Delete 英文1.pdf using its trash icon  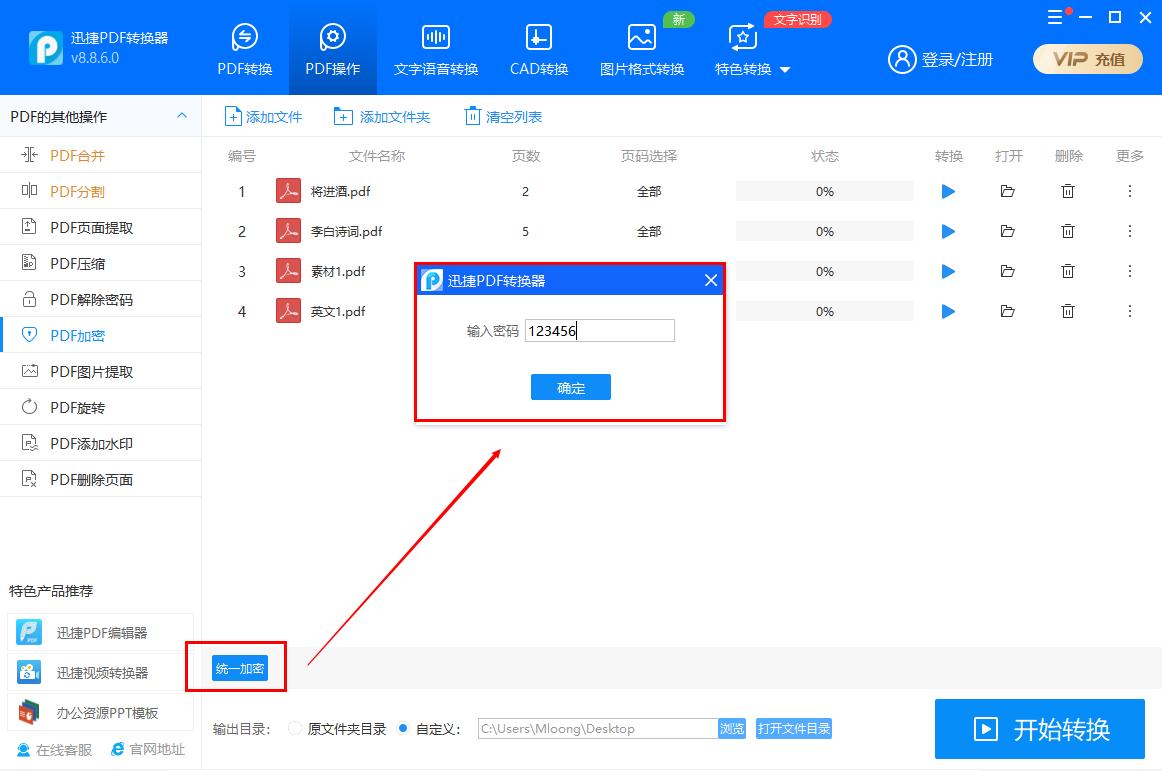pos(1068,311)
